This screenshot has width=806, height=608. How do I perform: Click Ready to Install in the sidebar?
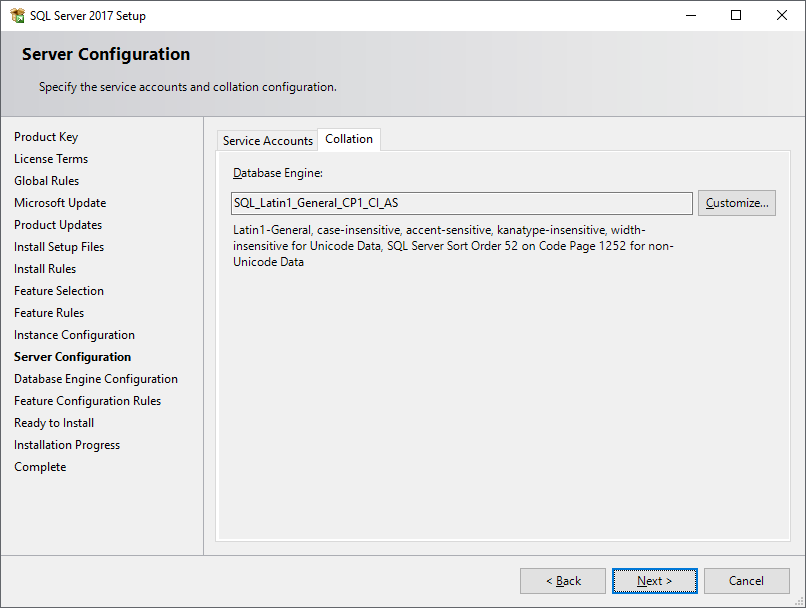pyautogui.click(x=54, y=423)
